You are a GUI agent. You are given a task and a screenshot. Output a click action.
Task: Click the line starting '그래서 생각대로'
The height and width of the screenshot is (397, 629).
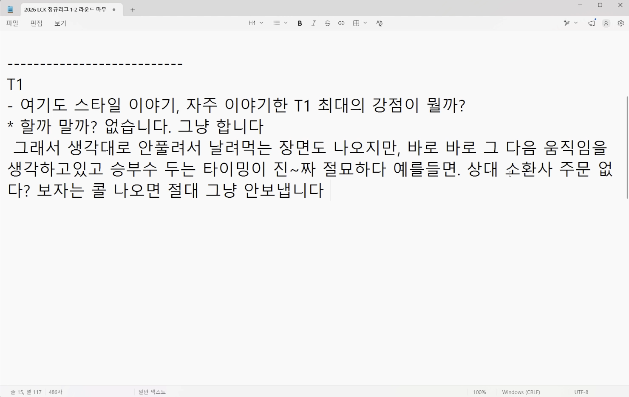click(x=310, y=148)
